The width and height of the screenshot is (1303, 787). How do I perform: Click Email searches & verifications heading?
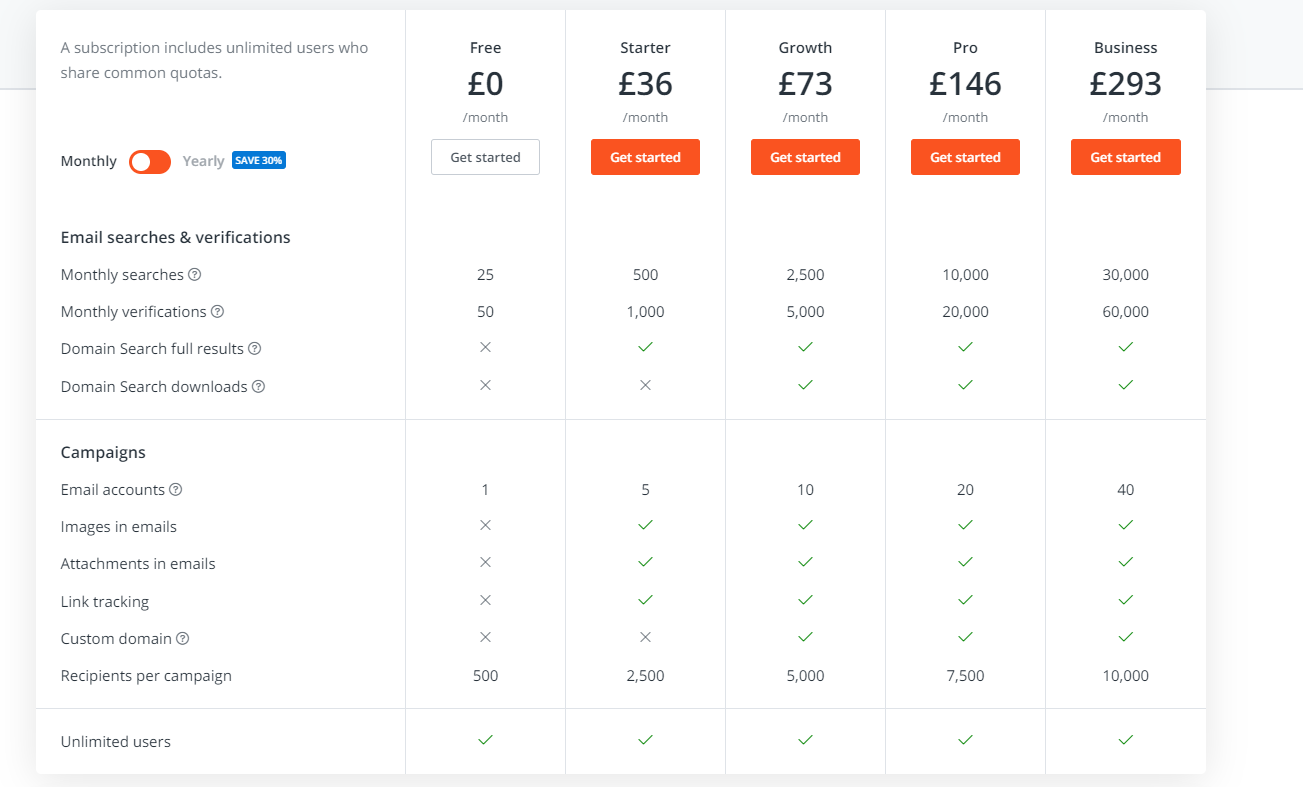175,237
